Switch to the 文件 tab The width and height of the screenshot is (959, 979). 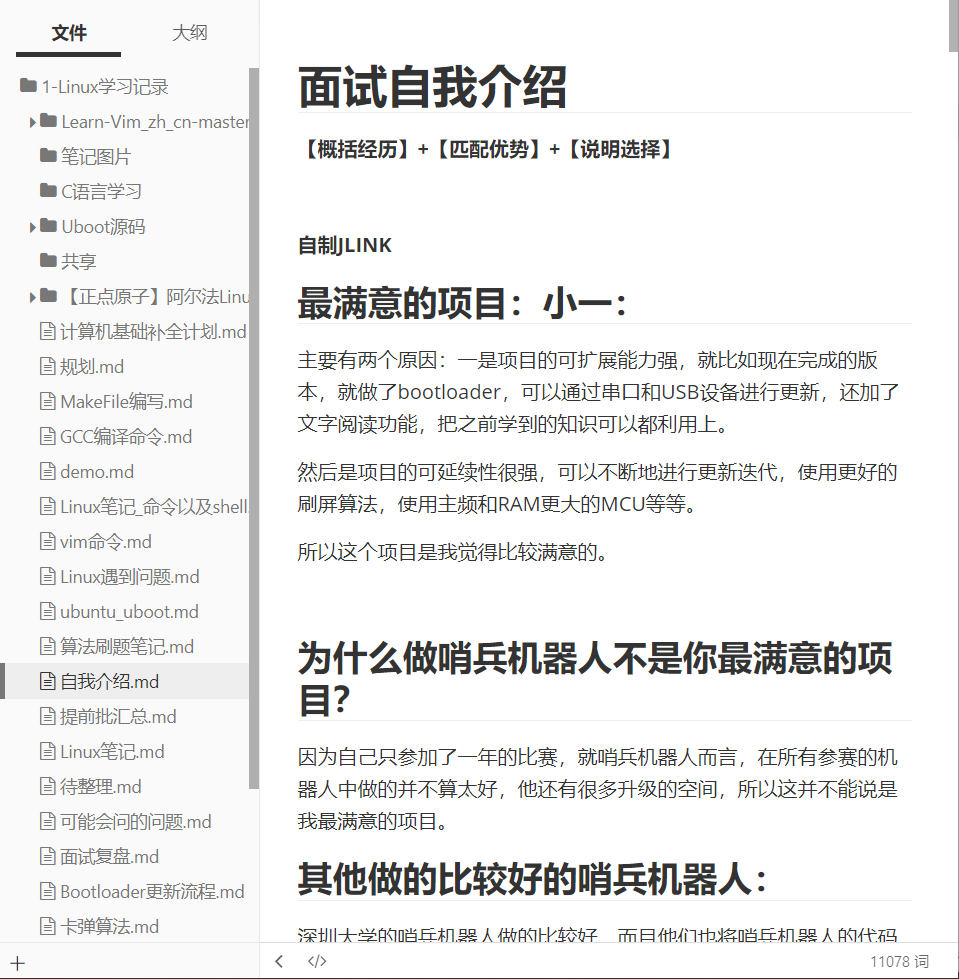click(69, 32)
